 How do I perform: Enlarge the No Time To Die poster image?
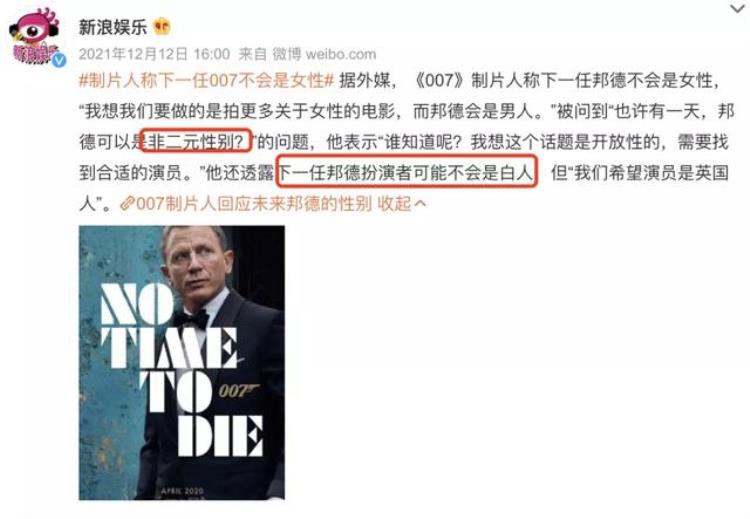tap(182, 363)
